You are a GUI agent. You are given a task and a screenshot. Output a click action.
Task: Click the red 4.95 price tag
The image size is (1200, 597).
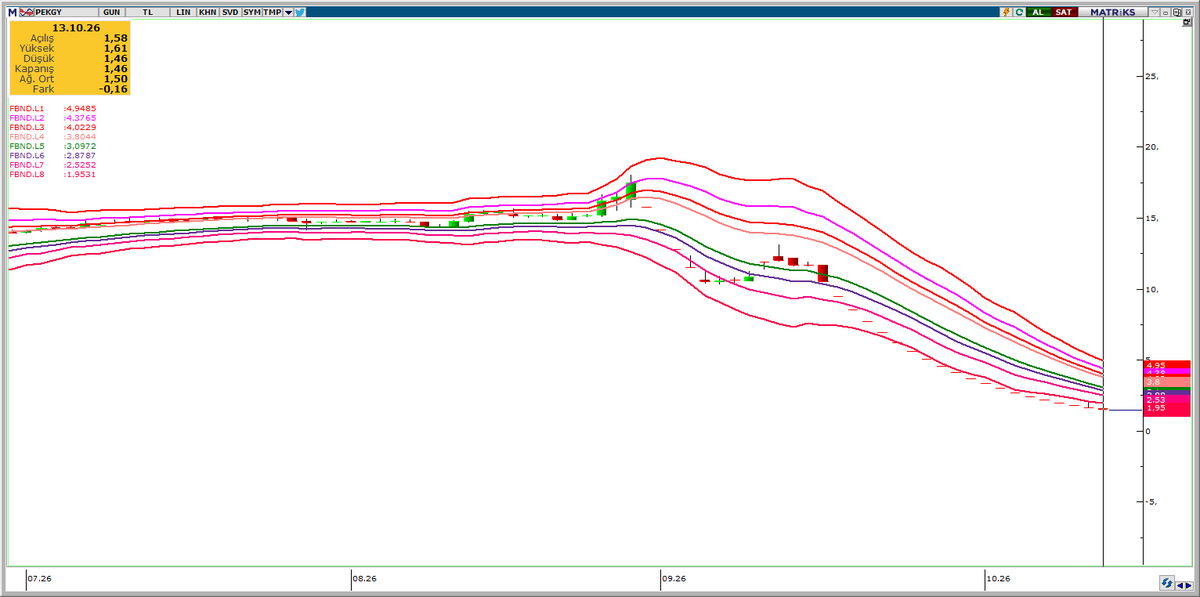point(1166,365)
